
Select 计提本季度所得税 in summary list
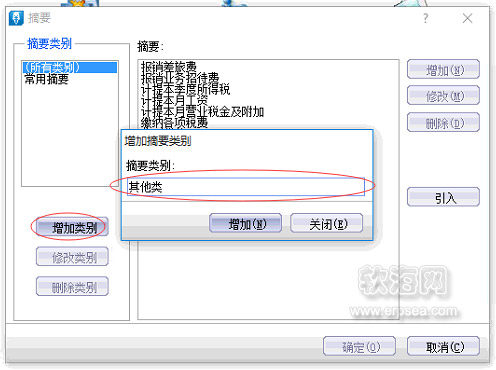point(185,89)
